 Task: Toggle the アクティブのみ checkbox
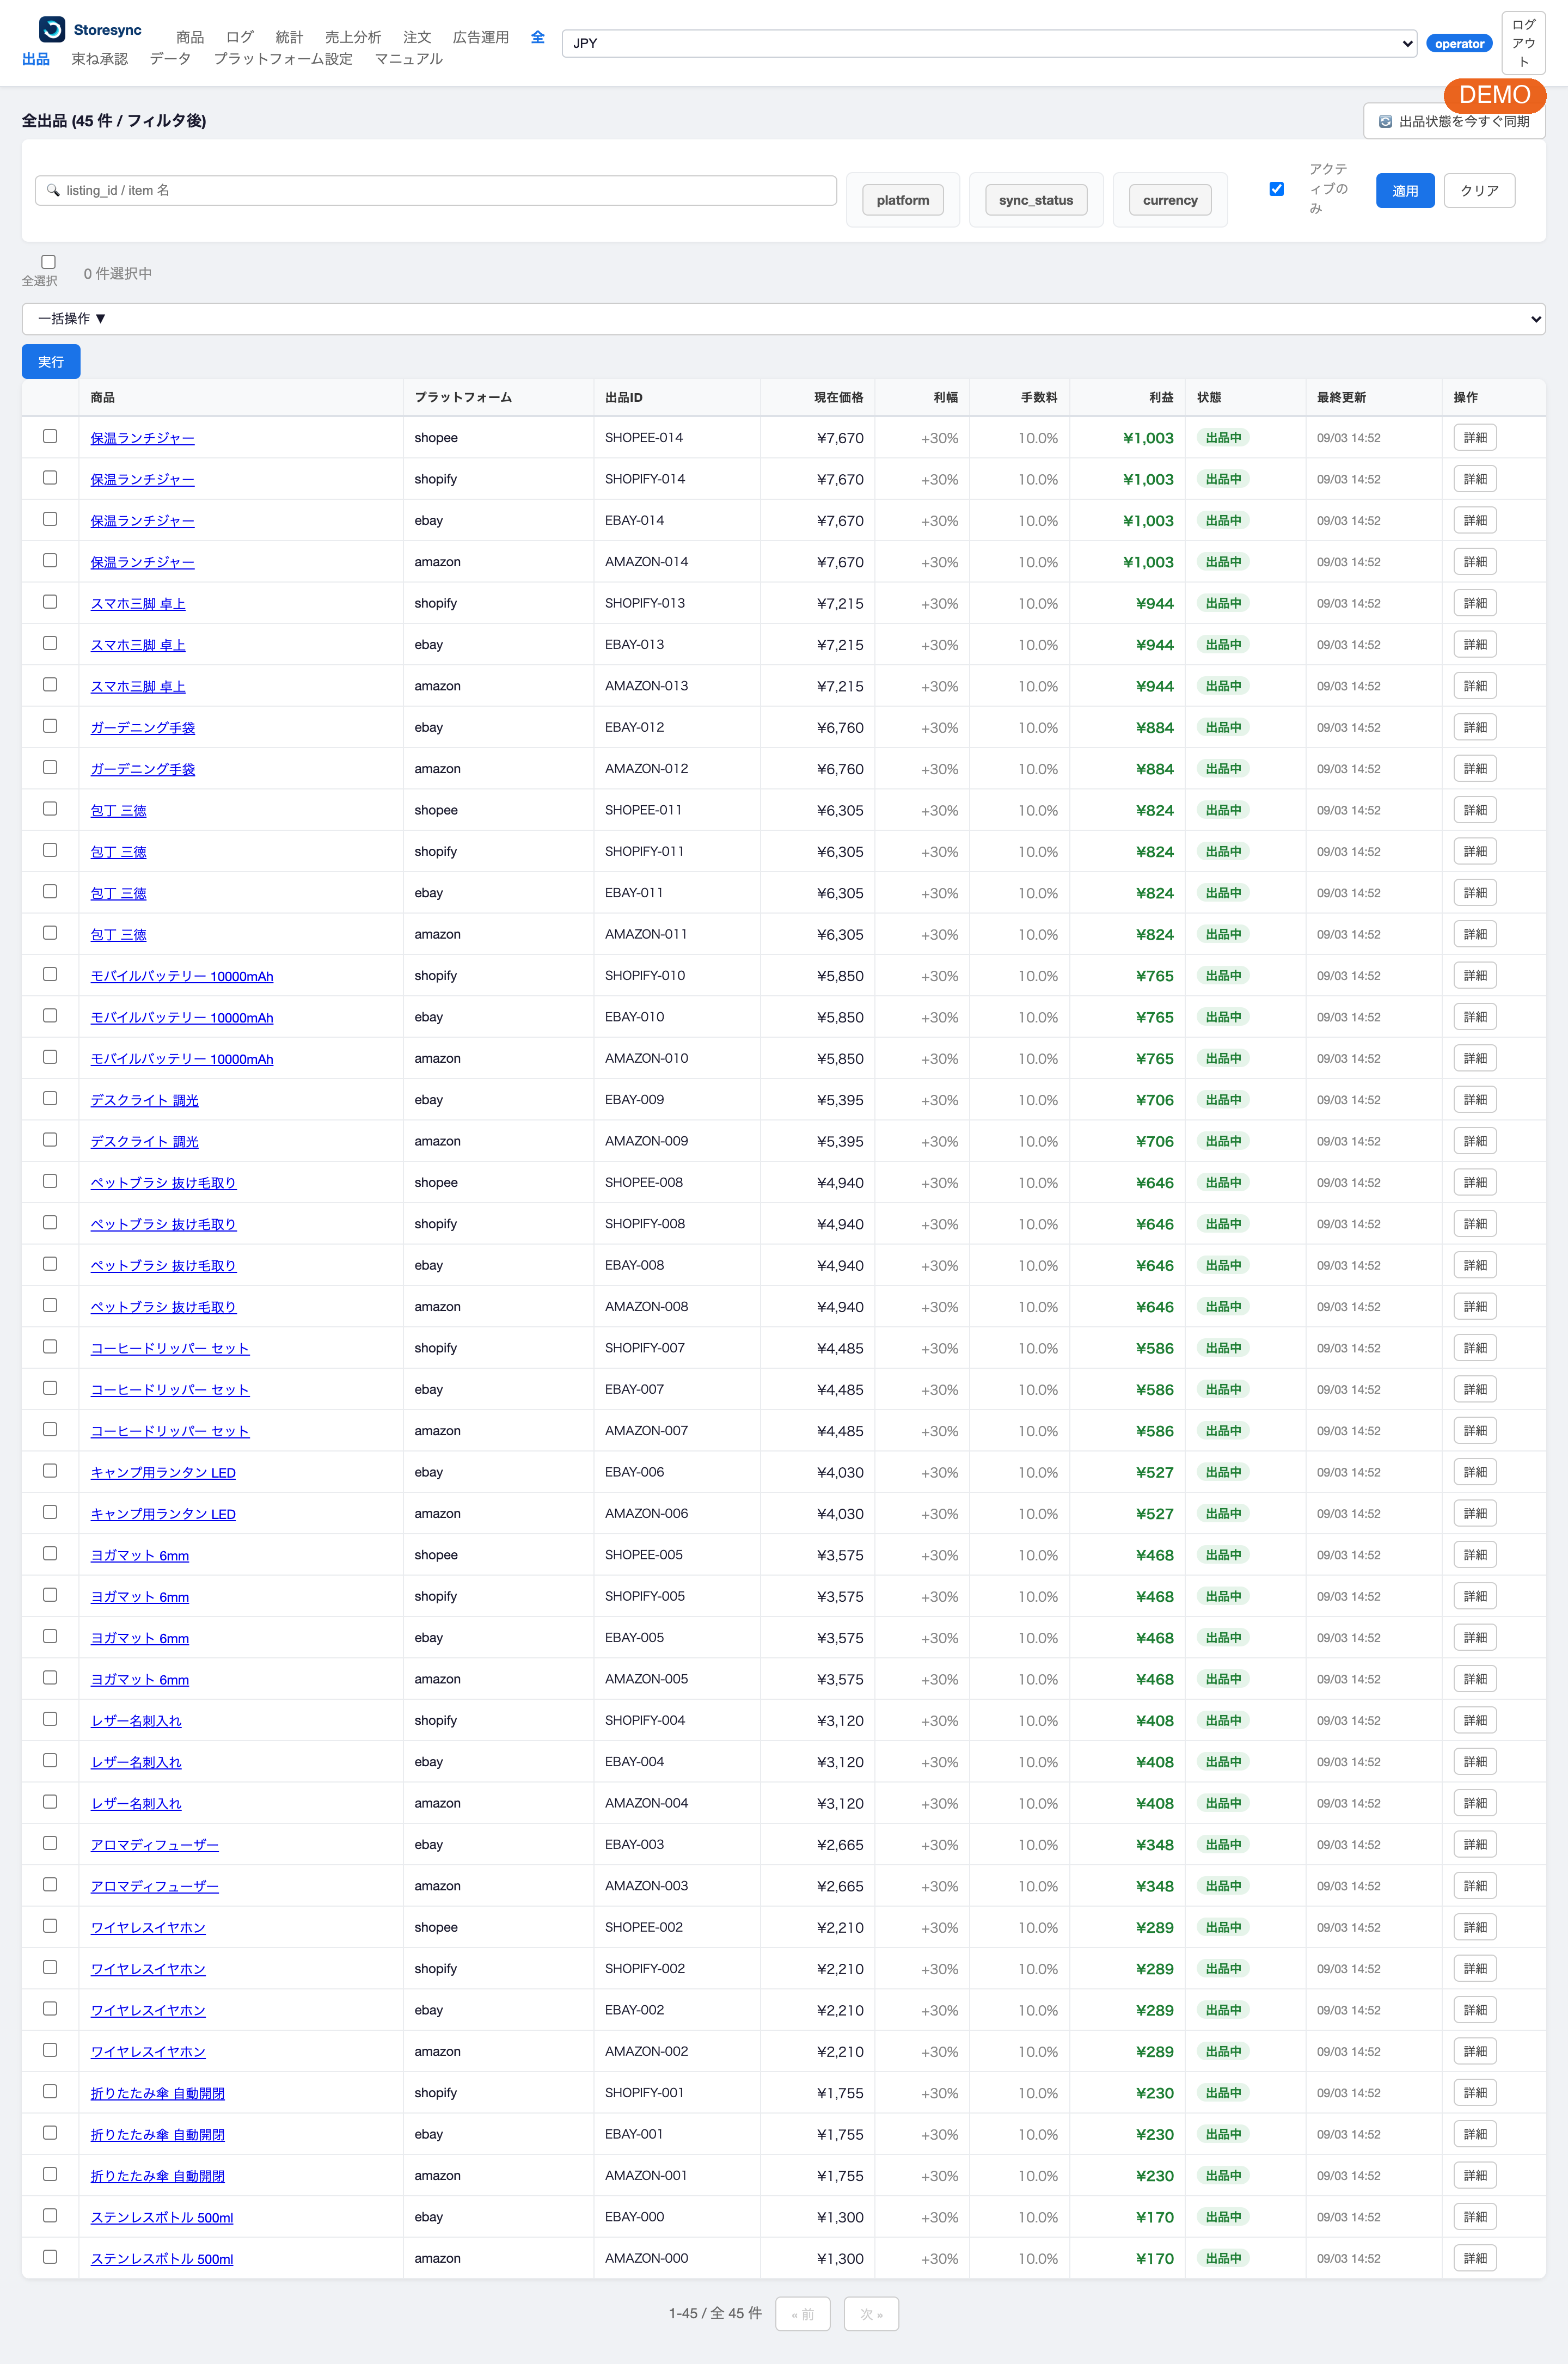[1276, 189]
